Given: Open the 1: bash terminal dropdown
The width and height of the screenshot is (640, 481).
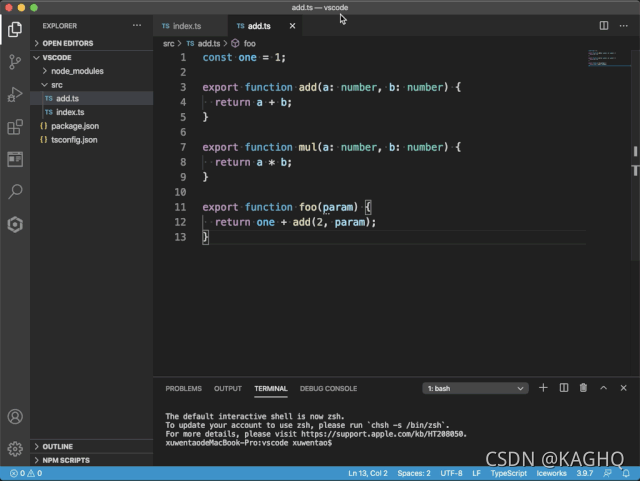Looking at the screenshot, I should pos(475,388).
